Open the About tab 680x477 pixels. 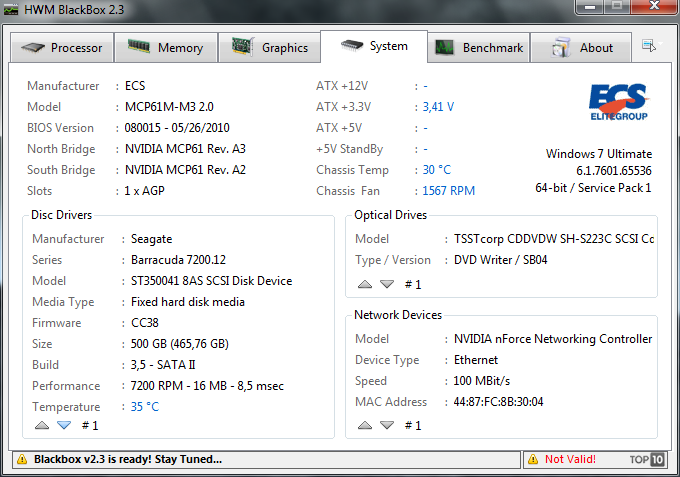coord(581,47)
